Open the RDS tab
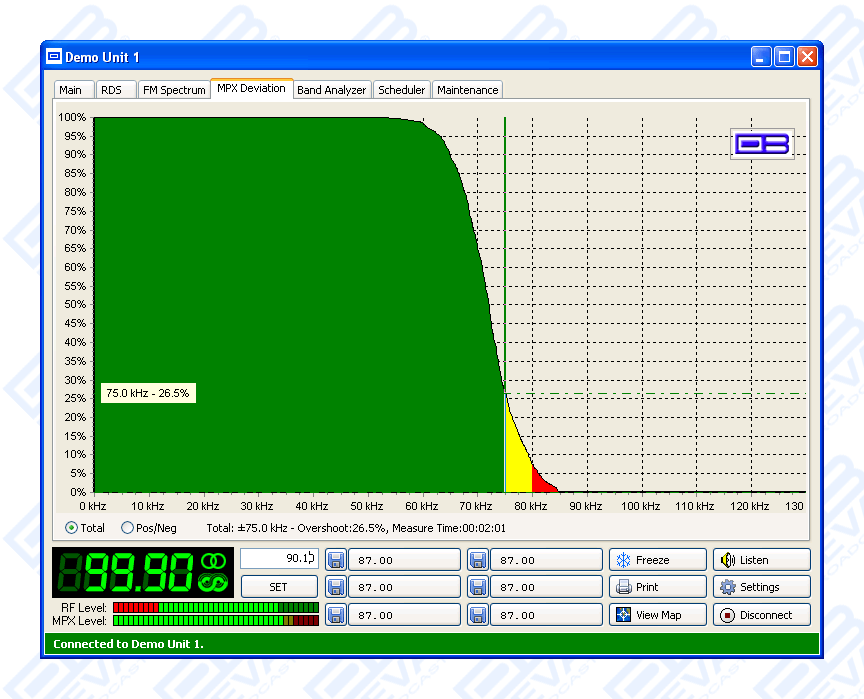Screen dimensions: 864x699 coord(111,90)
